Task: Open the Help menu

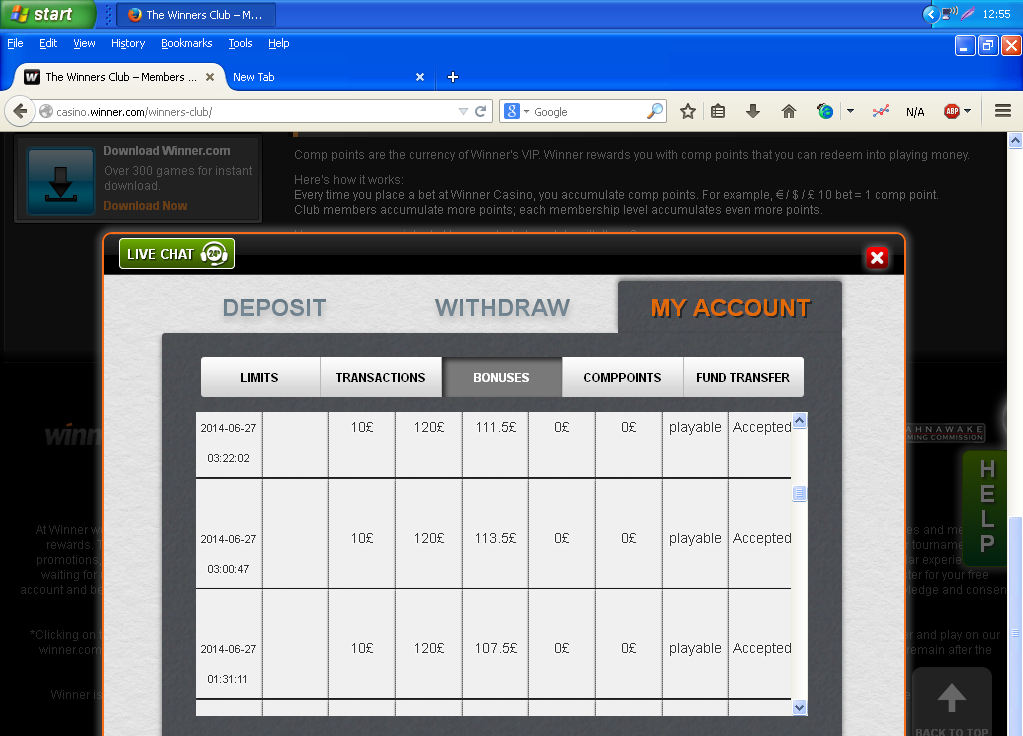Action: [x=279, y=43]
